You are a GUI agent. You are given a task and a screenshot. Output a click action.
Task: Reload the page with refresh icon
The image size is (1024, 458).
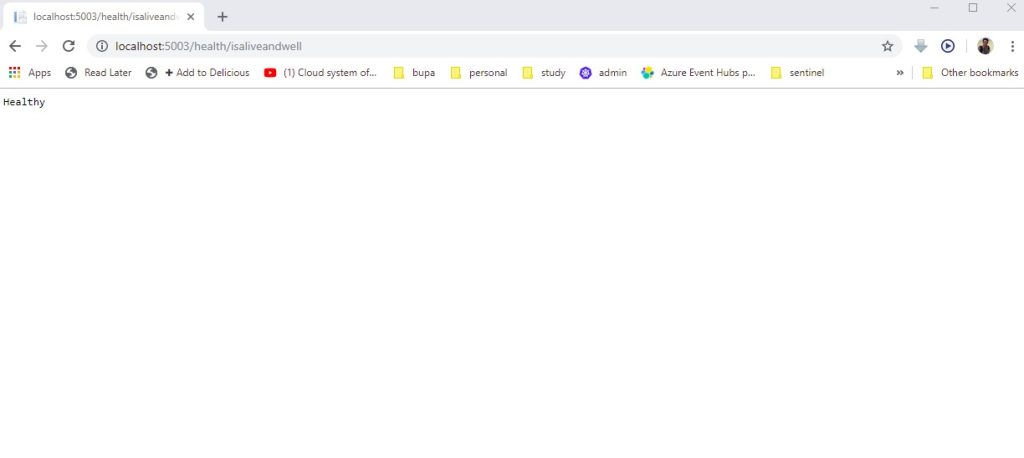[69, 46]
